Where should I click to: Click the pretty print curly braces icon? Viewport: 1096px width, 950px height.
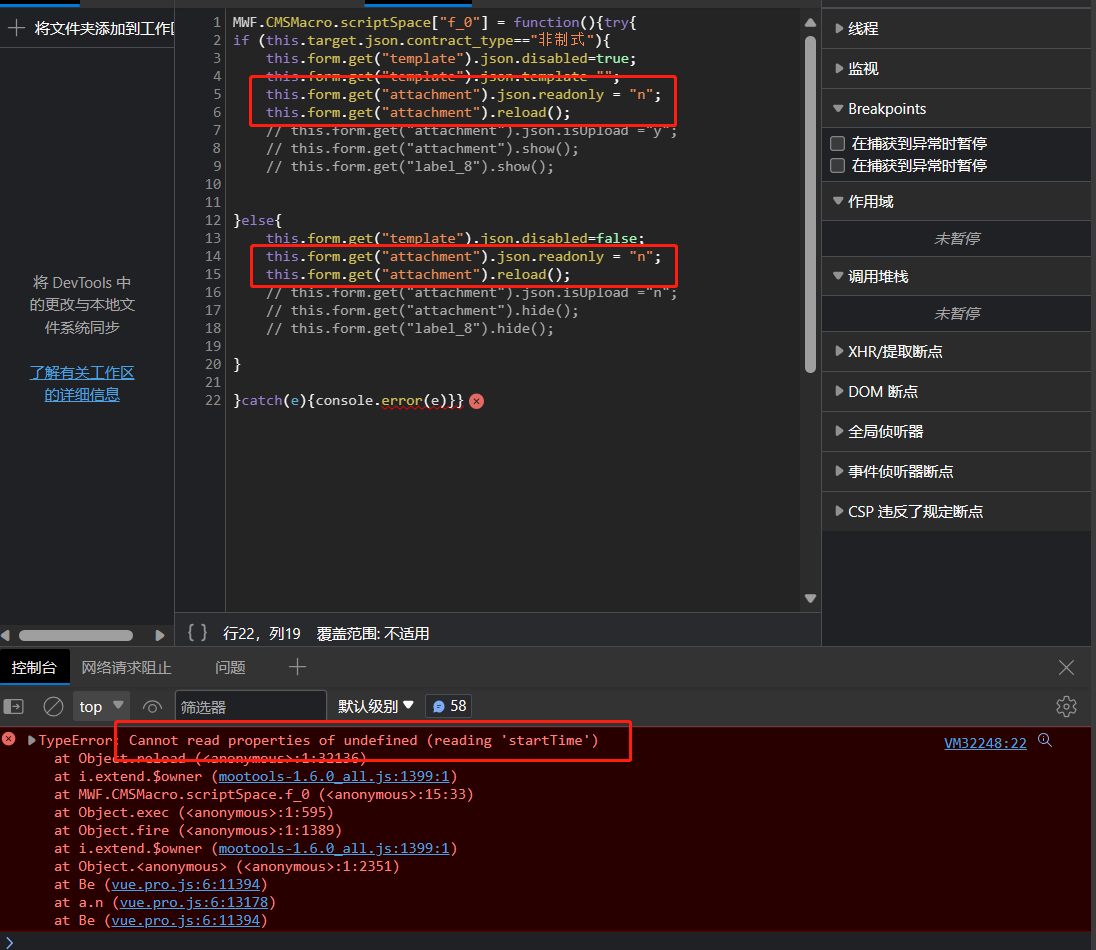[197, 633]
